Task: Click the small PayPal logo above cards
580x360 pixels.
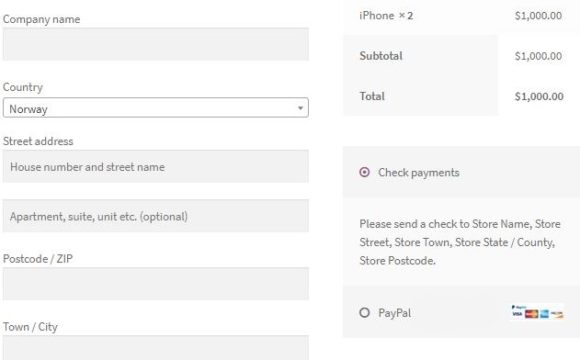Action: [x=519, y=307]
